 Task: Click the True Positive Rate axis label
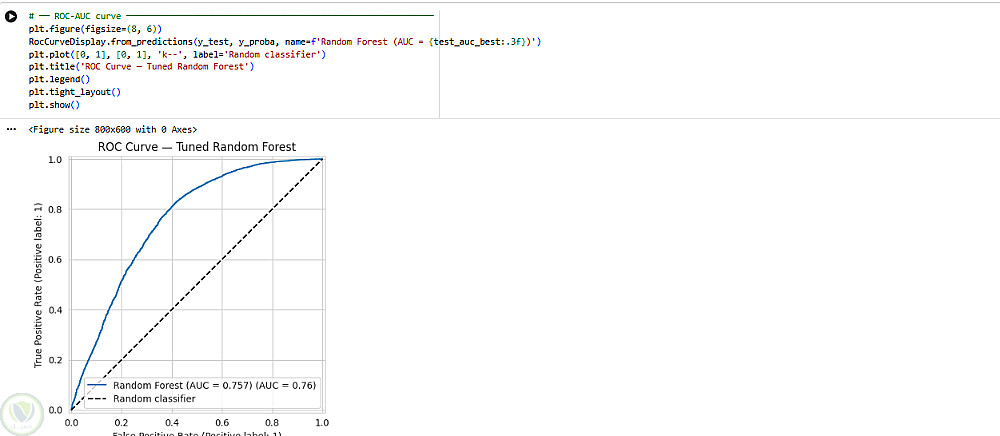click(38, 283)
